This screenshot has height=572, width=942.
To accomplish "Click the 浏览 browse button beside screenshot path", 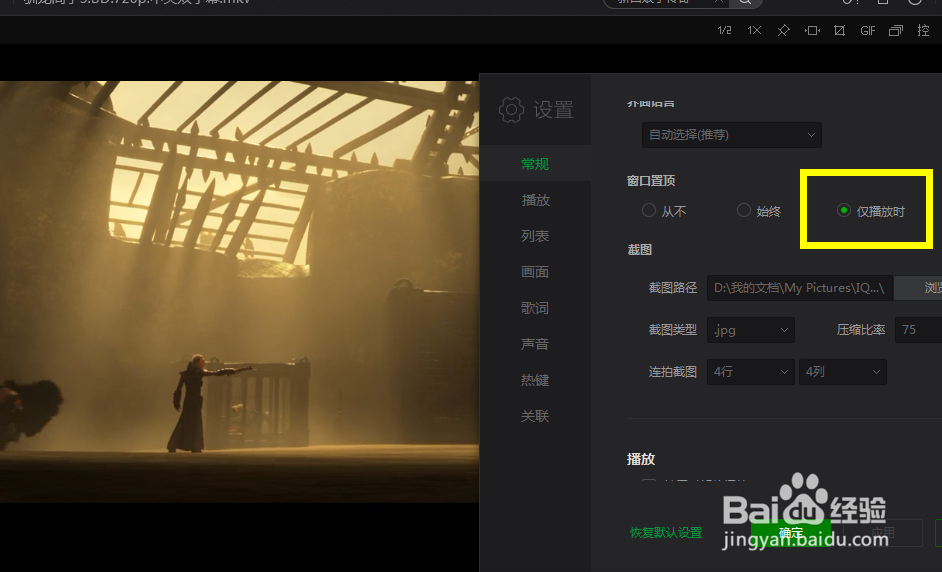I will 919,288.
